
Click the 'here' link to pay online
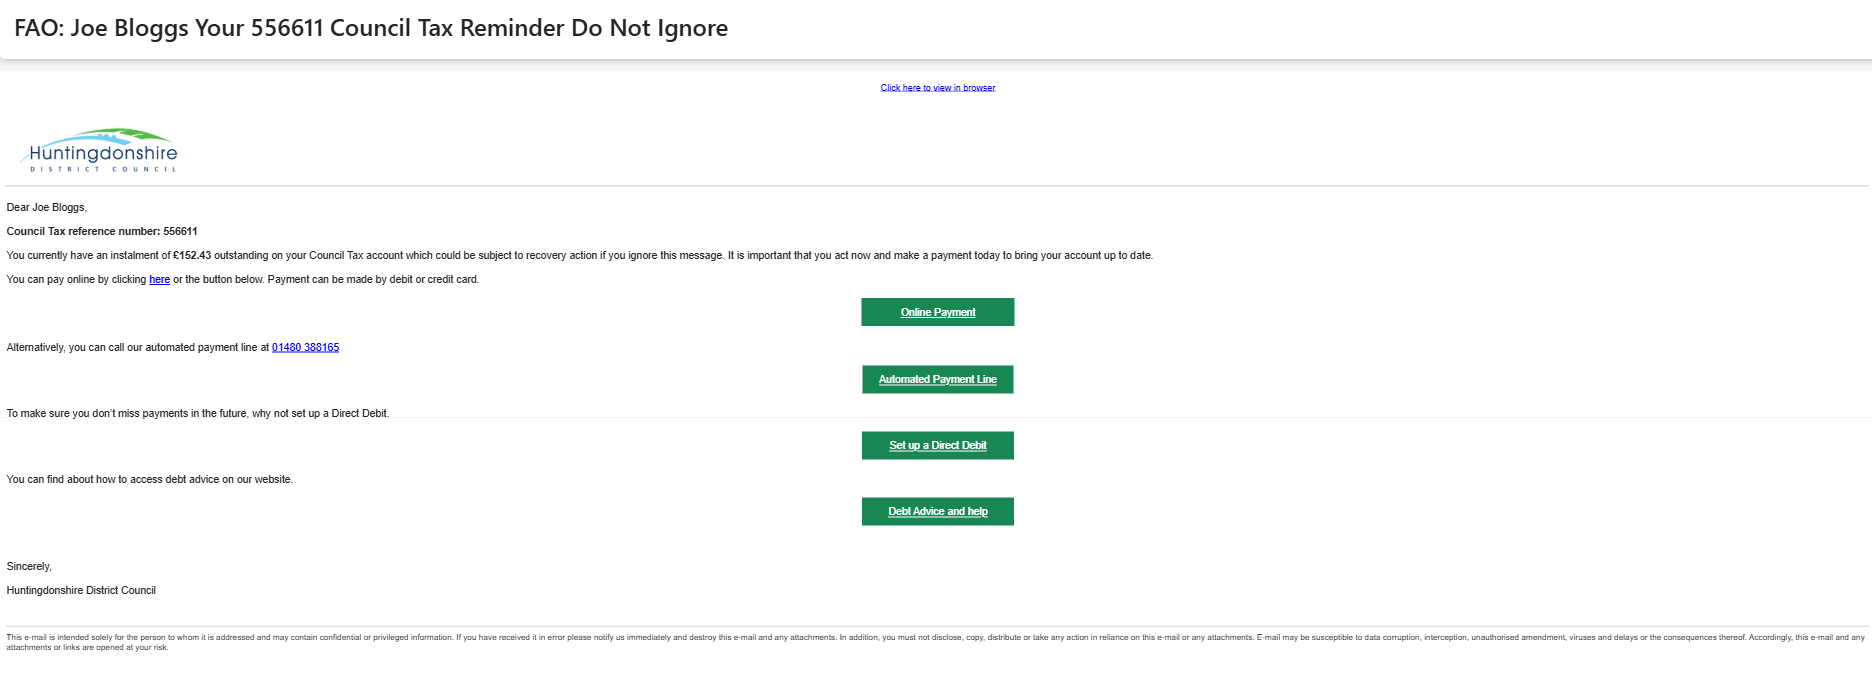[159, 280]
